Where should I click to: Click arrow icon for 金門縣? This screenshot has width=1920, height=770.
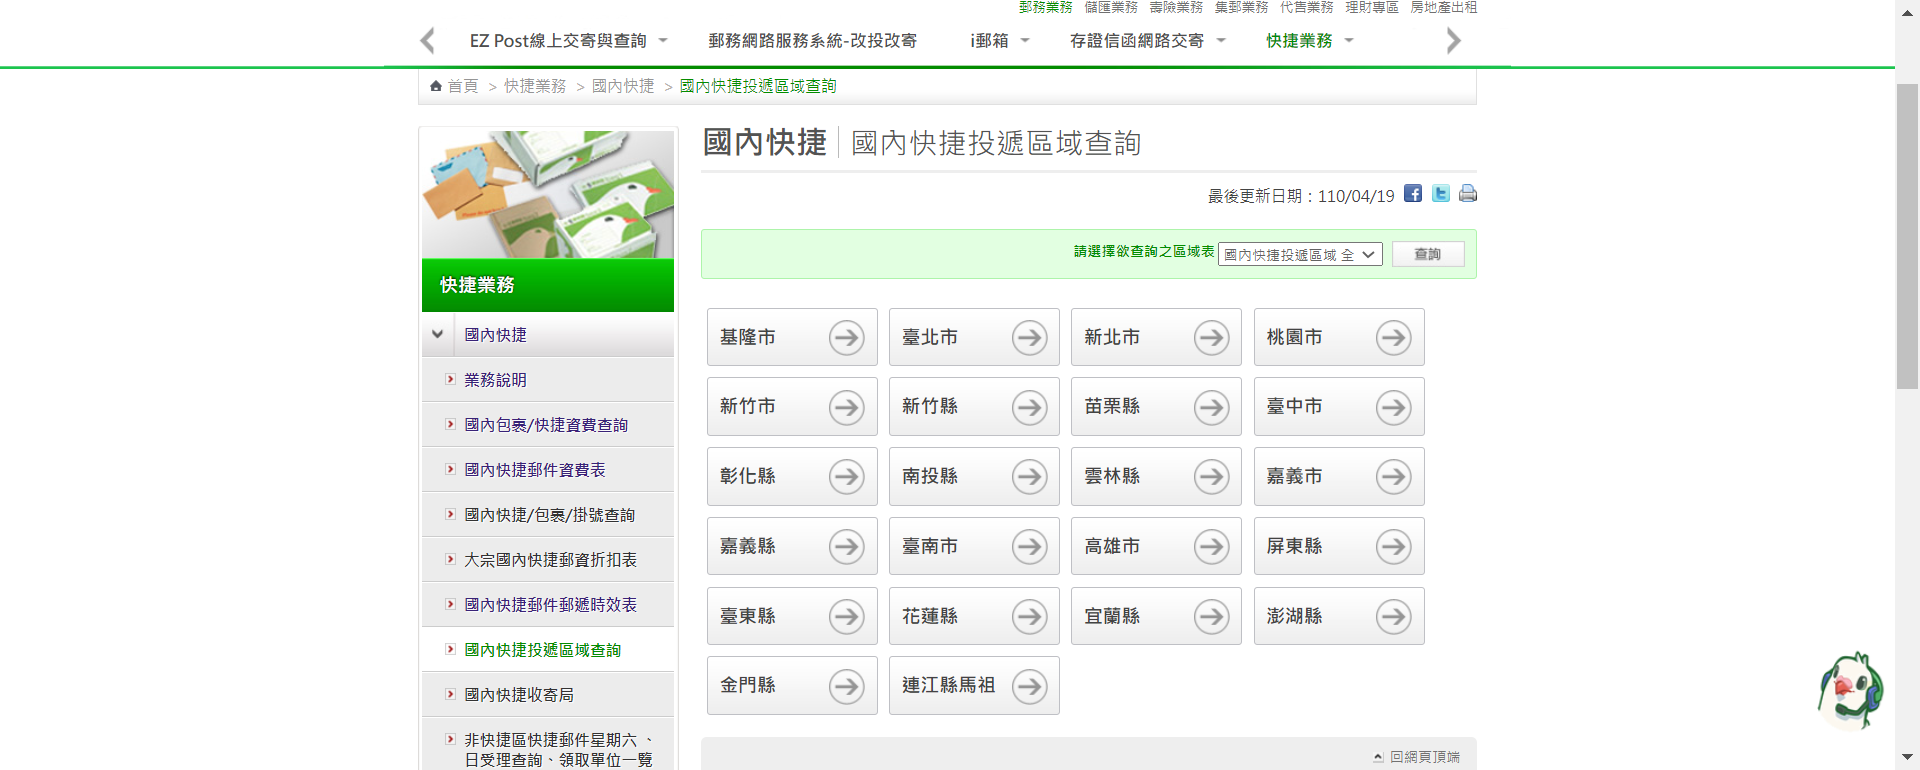(x=846, y=686)
